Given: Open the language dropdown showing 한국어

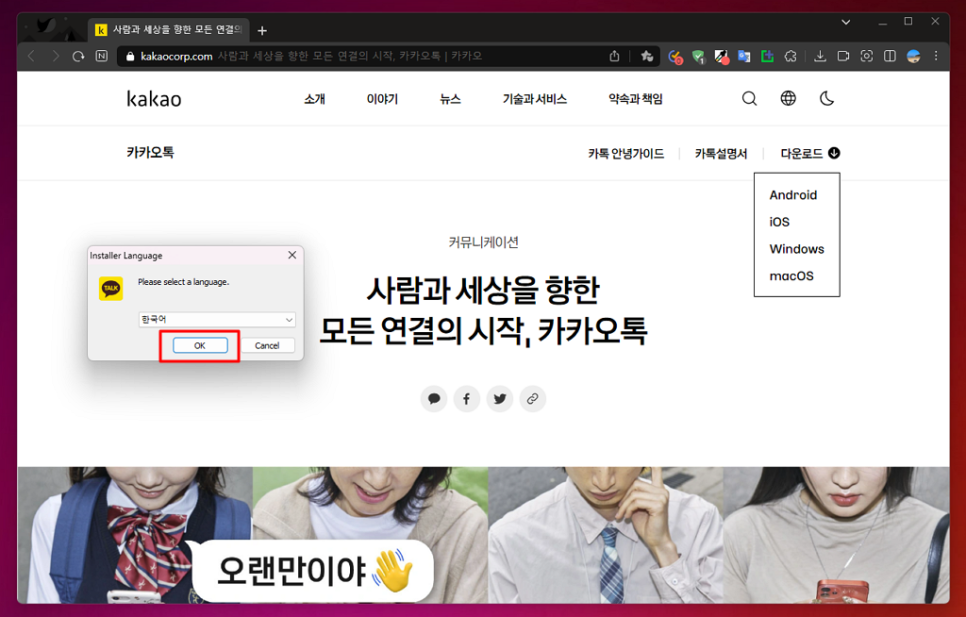Looking at the screenshot, I should tap(217, 319).
